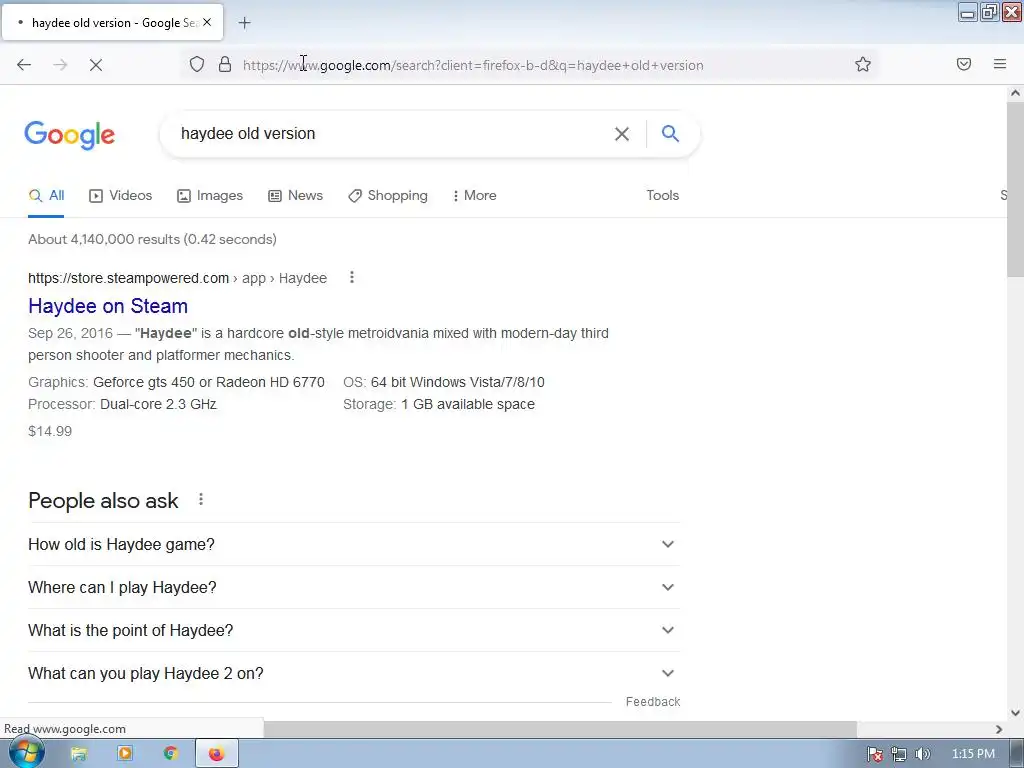Screen dimensions: 1024x768
Task: Select the haydee old version browser tab
Action: point(112,22)
